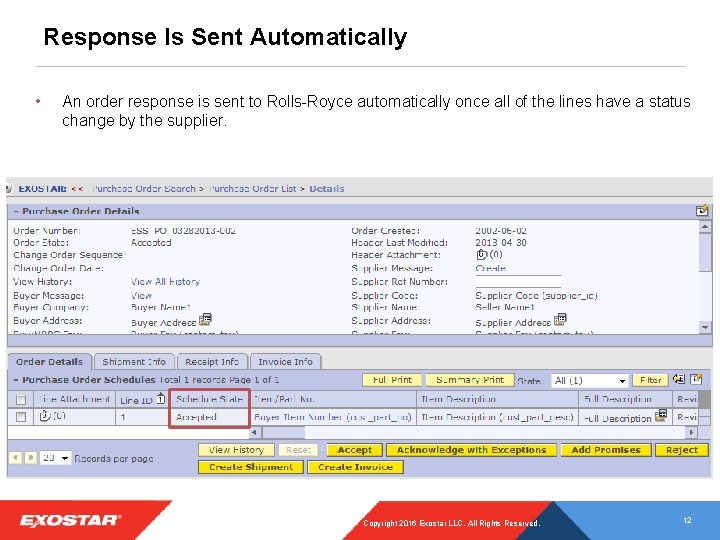Click the Summary Print button
Screen dimensions: 720x540
pos(470,380)
